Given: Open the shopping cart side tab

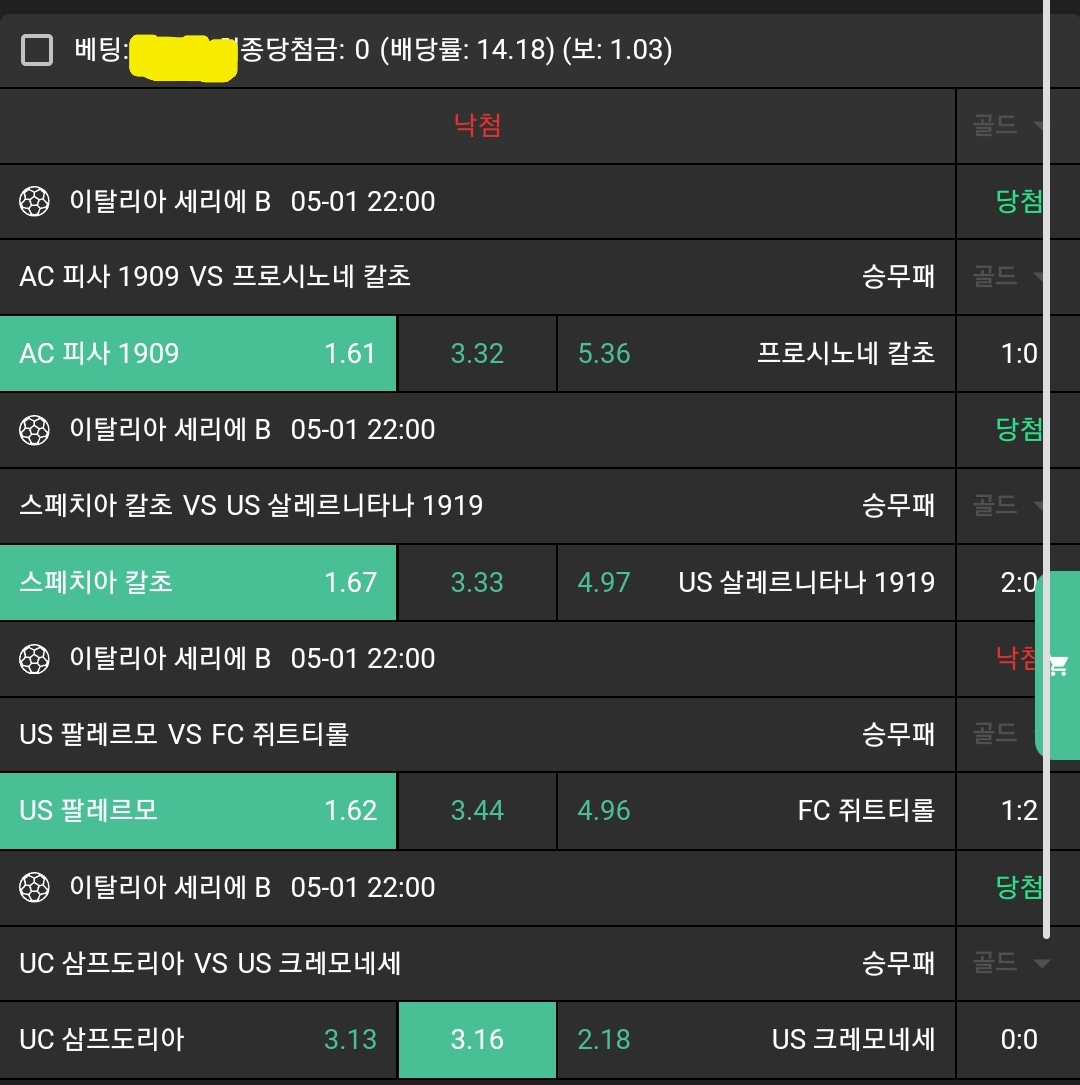Looking at the screenshot, I should pyautogui.click(x=1058, y=666).
